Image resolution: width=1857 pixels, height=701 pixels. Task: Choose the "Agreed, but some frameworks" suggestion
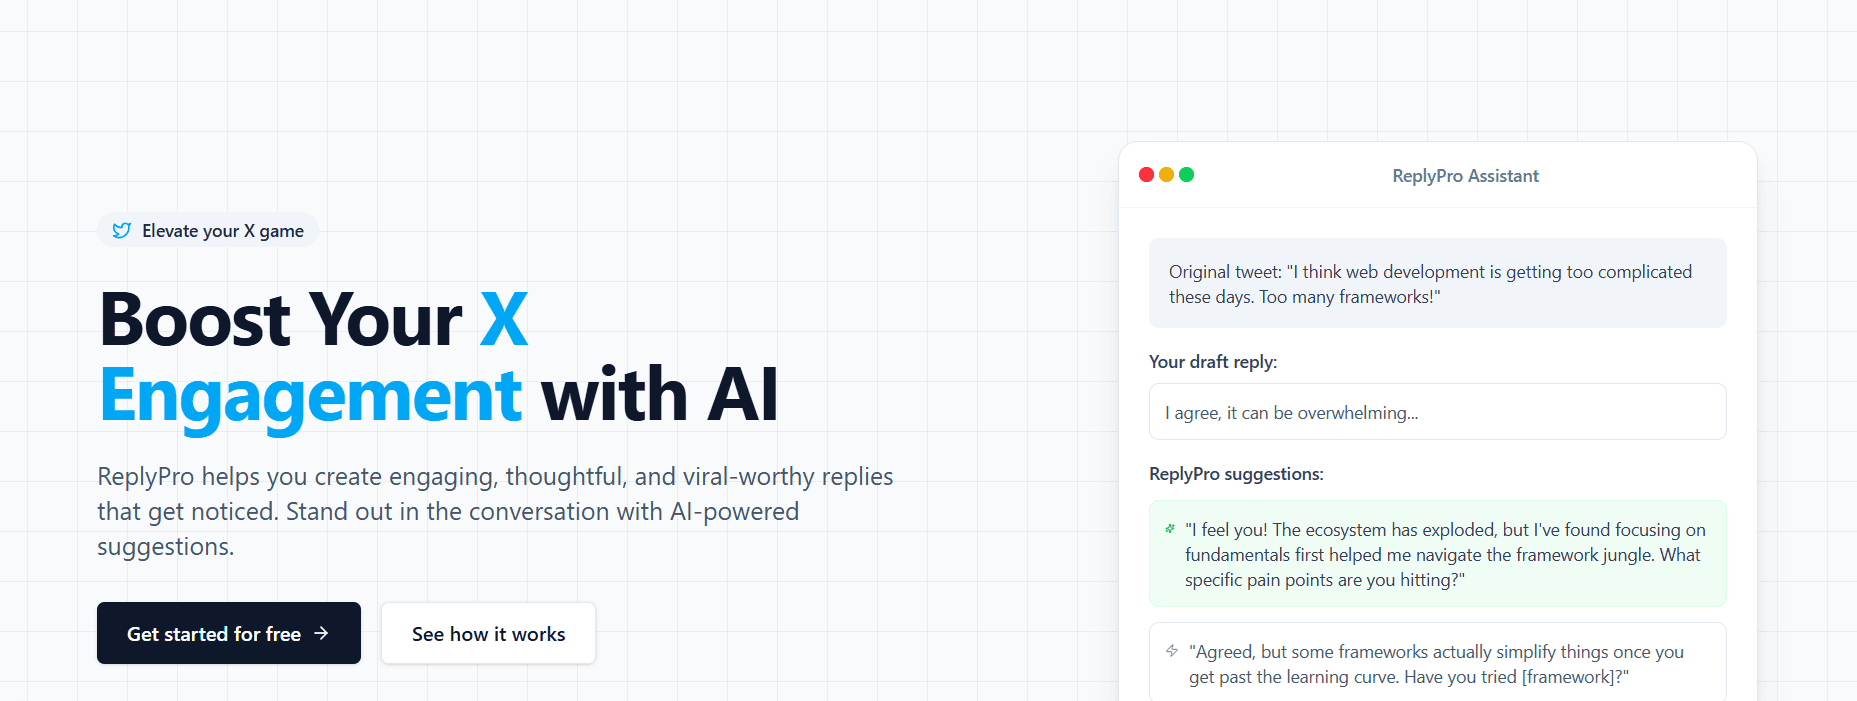click(x=1437, y=663)
